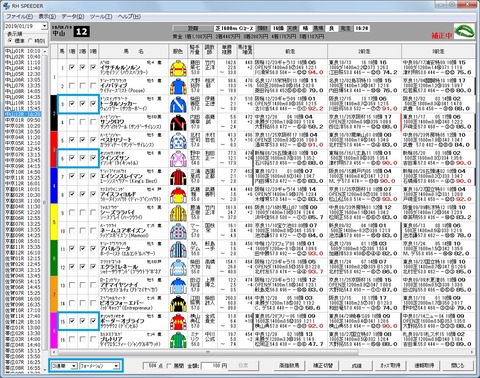Click the race list scroll up arrow
This screenshot has width=480, height=378.
tap(45, 50)
